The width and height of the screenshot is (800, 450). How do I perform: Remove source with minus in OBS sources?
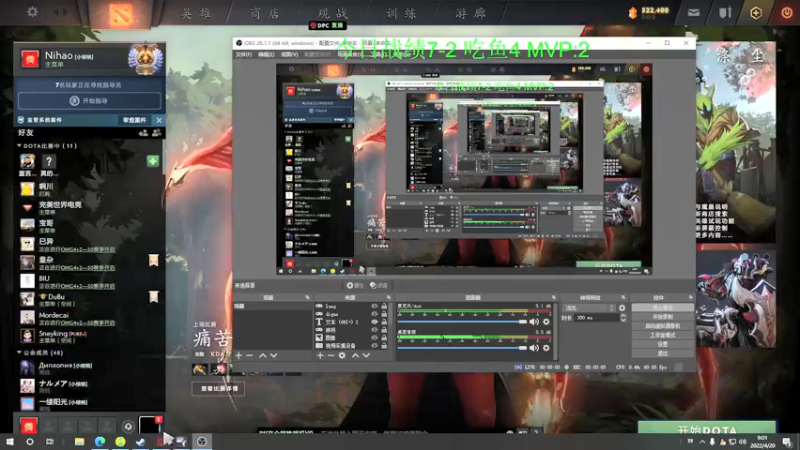331,355
